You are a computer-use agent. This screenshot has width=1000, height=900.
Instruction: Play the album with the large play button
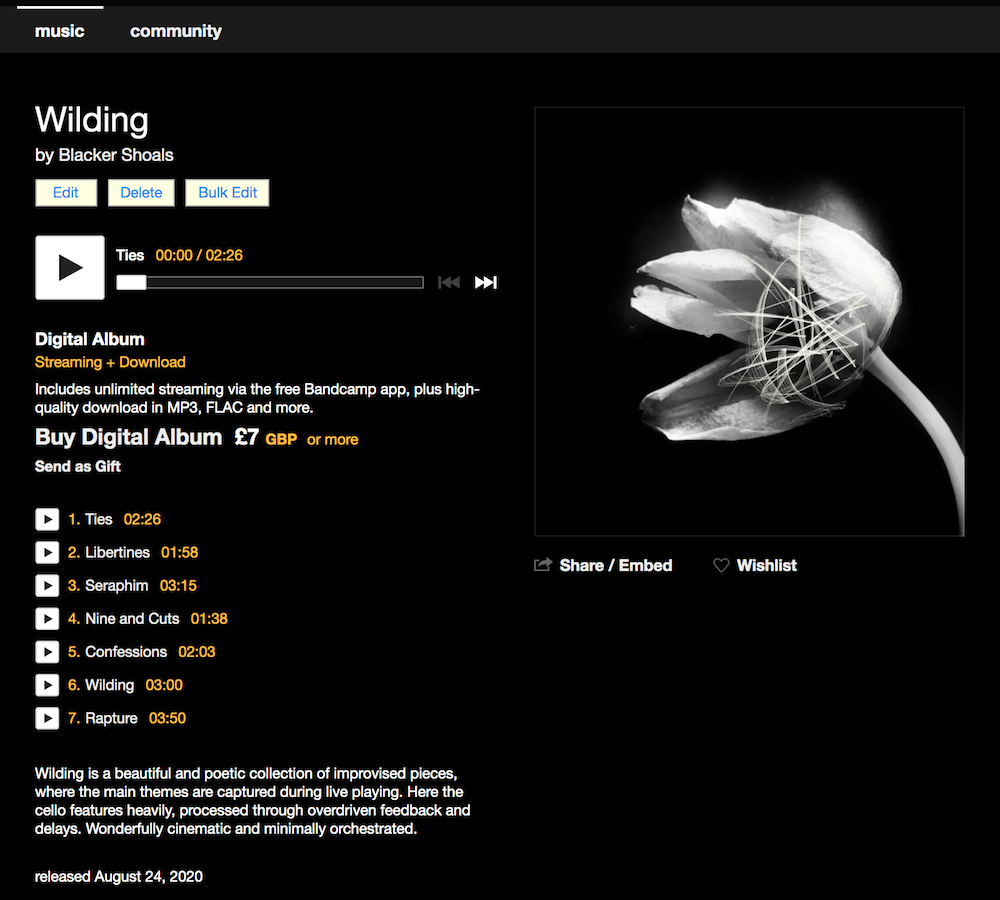pyautogui.click(x=70, y=267)
